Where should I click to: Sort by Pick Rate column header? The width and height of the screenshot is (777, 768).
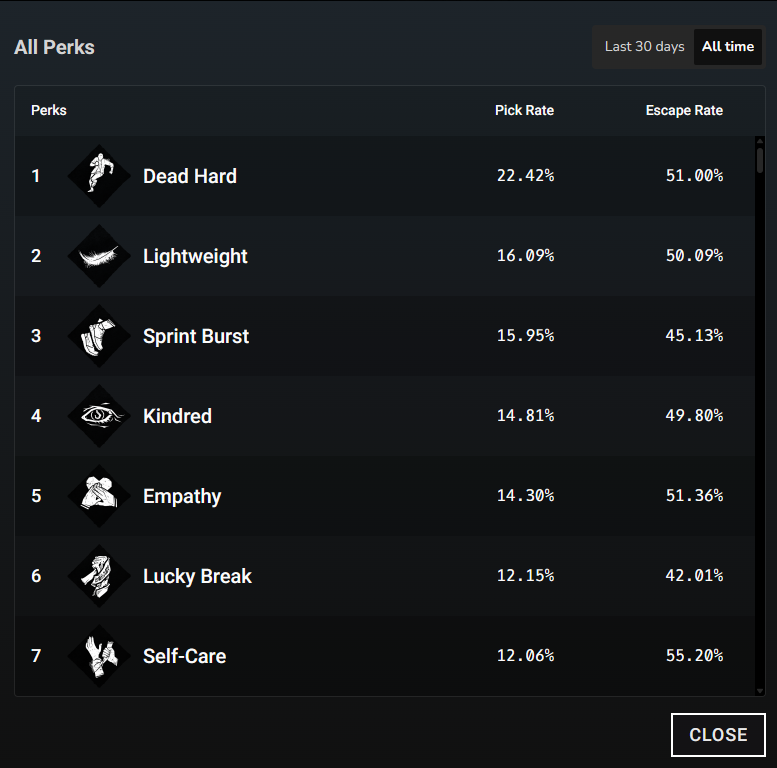(524, 110)
